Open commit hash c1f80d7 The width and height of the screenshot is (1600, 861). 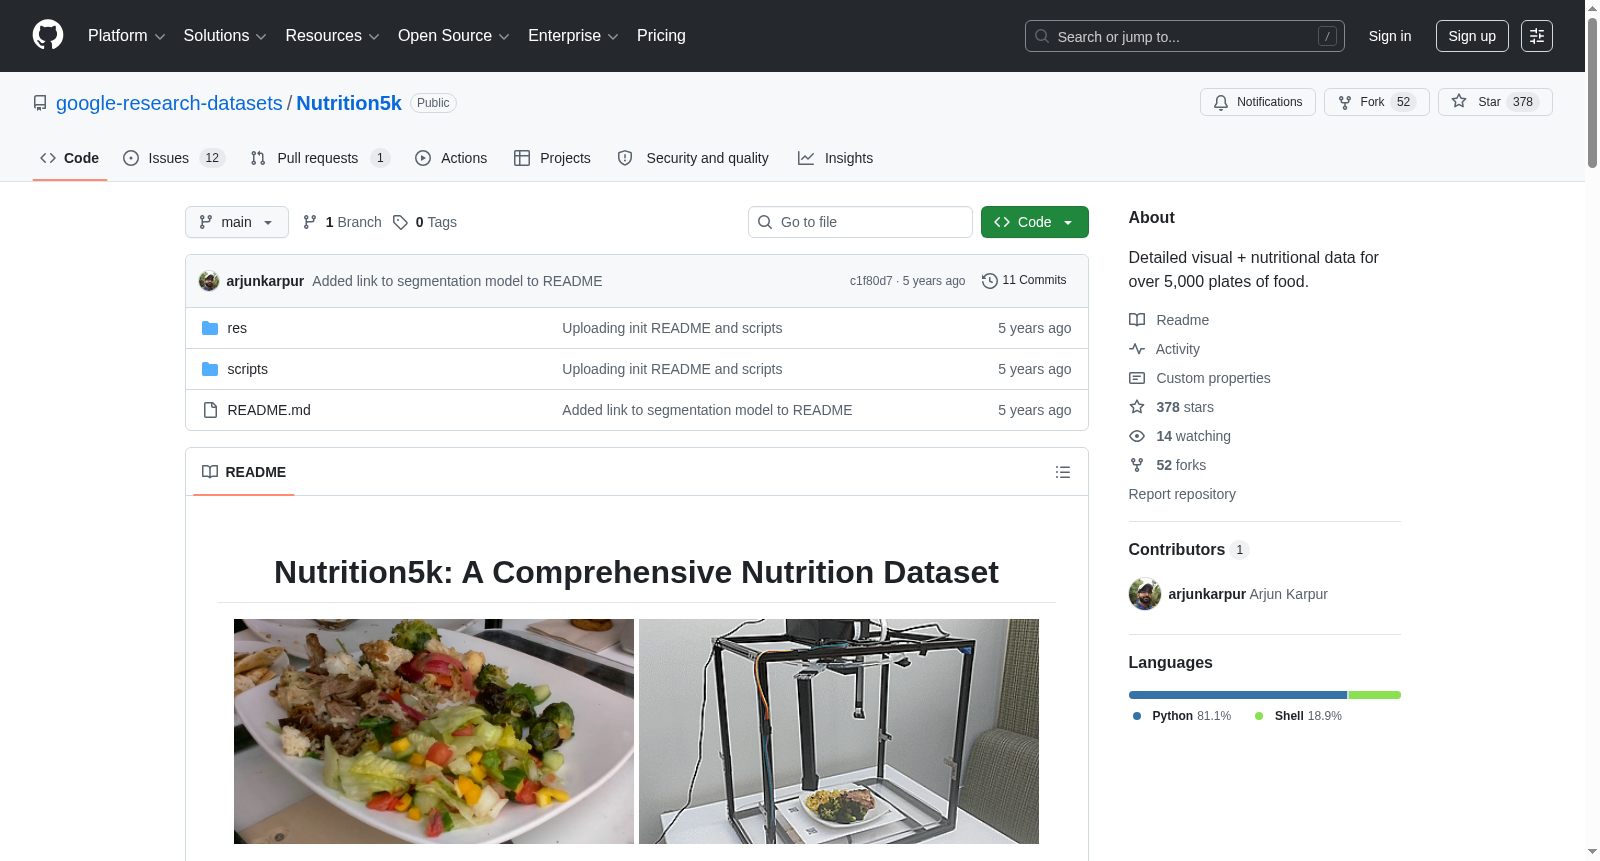coord(871,281)
